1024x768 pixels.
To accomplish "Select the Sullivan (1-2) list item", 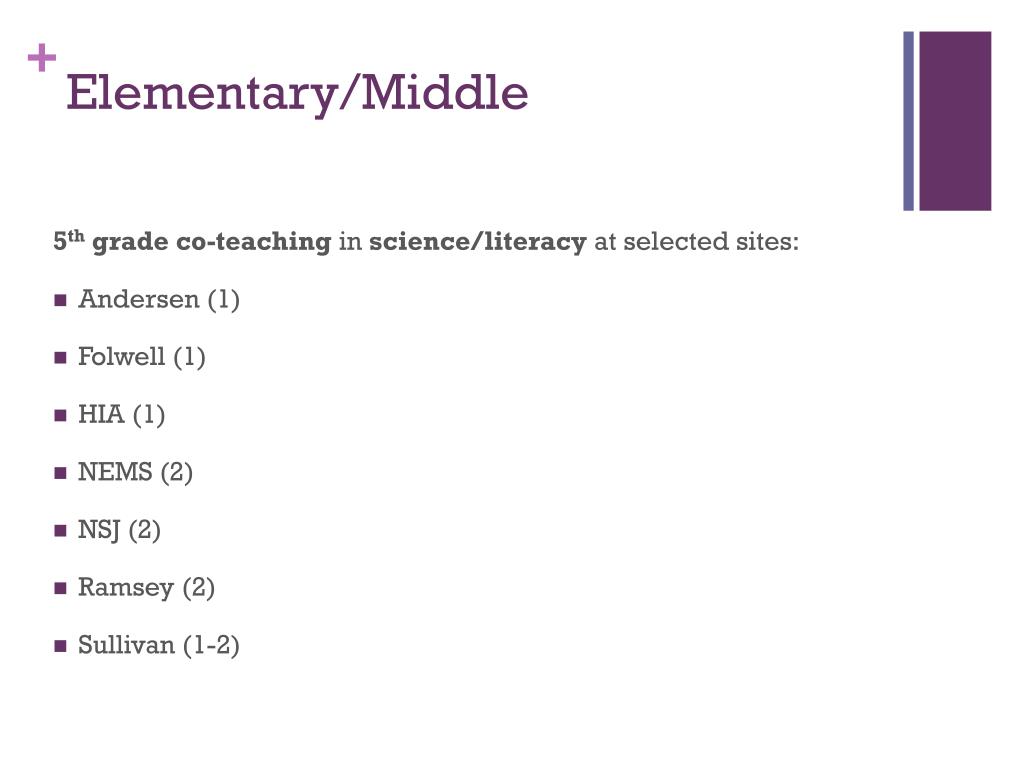I will (159, 645).
